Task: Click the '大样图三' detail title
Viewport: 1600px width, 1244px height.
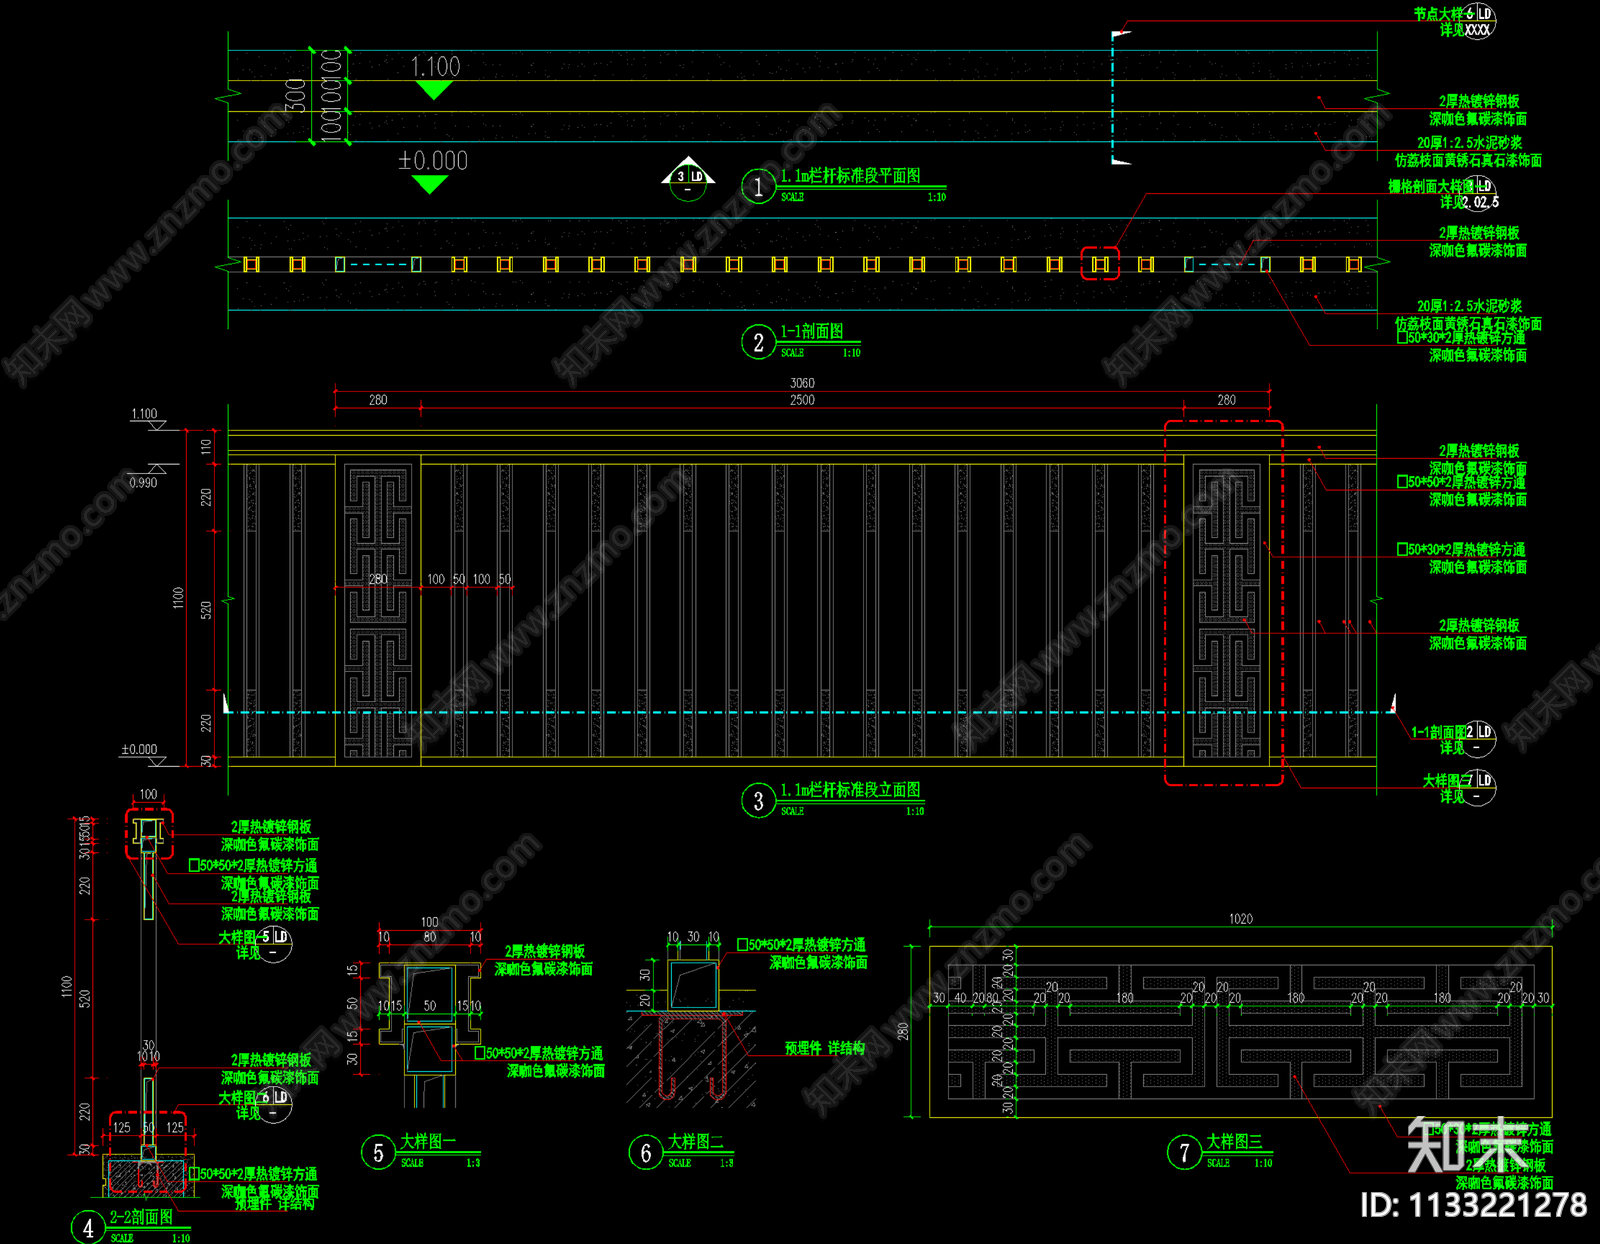Action: point(1233,1141)
